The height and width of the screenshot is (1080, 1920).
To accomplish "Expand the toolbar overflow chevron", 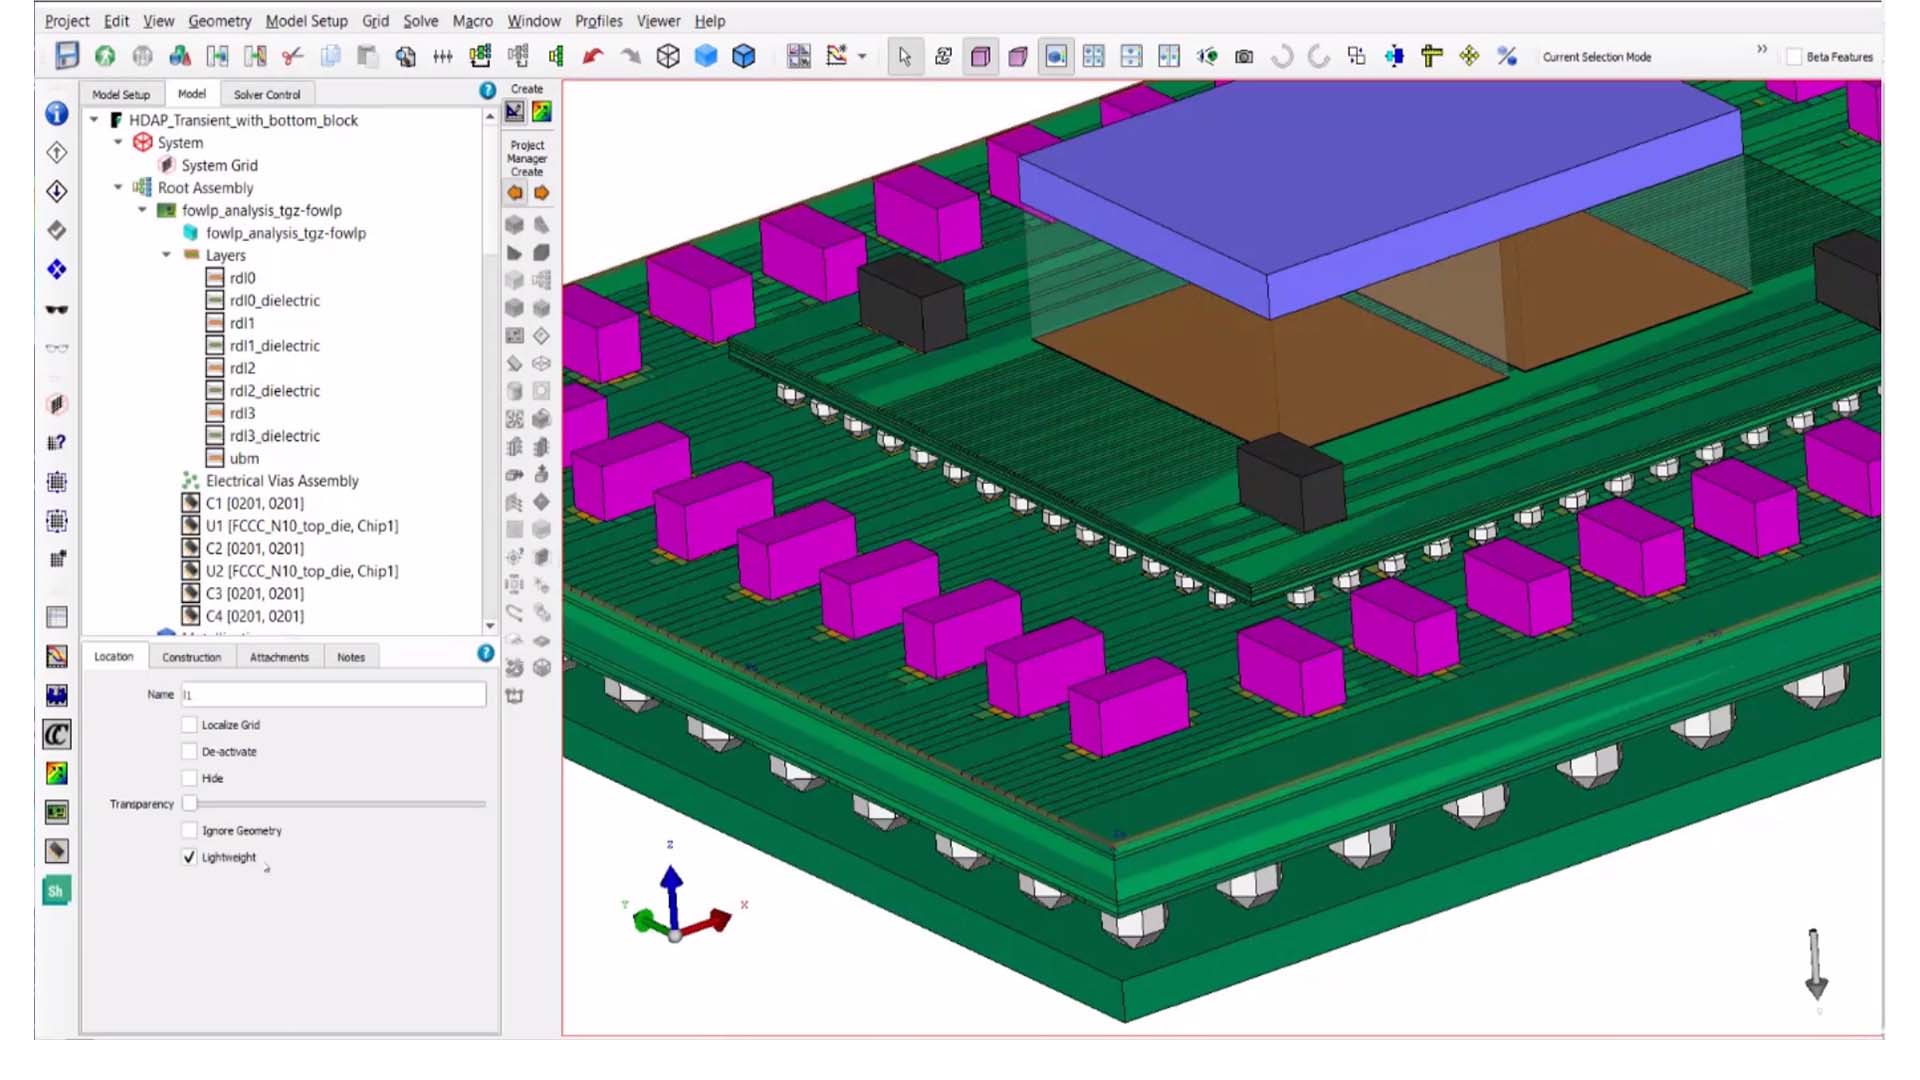I will (x=1762, y=49).
